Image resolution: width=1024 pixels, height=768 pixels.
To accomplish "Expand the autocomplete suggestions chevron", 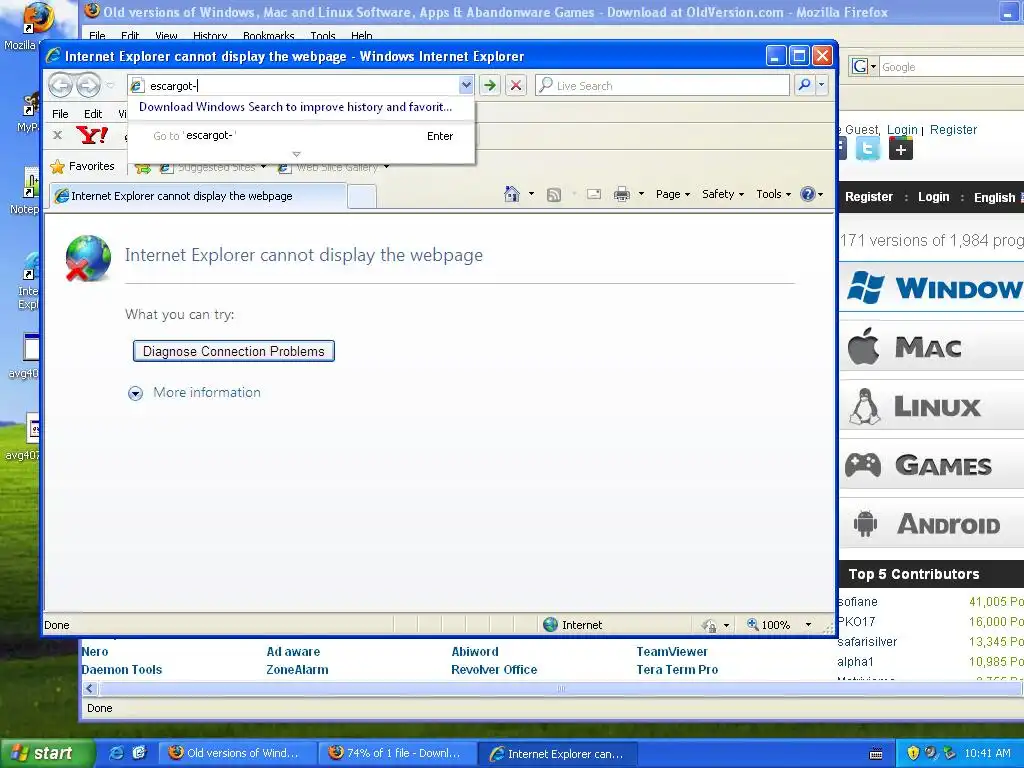I will tap(296, 154).
